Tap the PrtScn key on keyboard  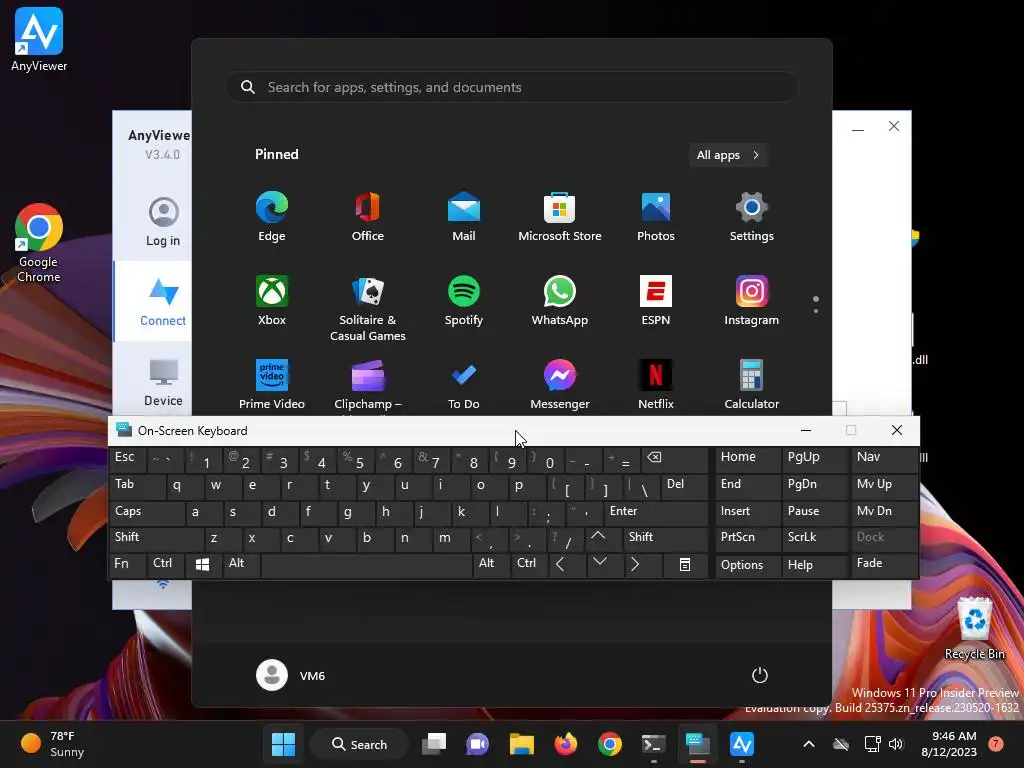[748, 539]
